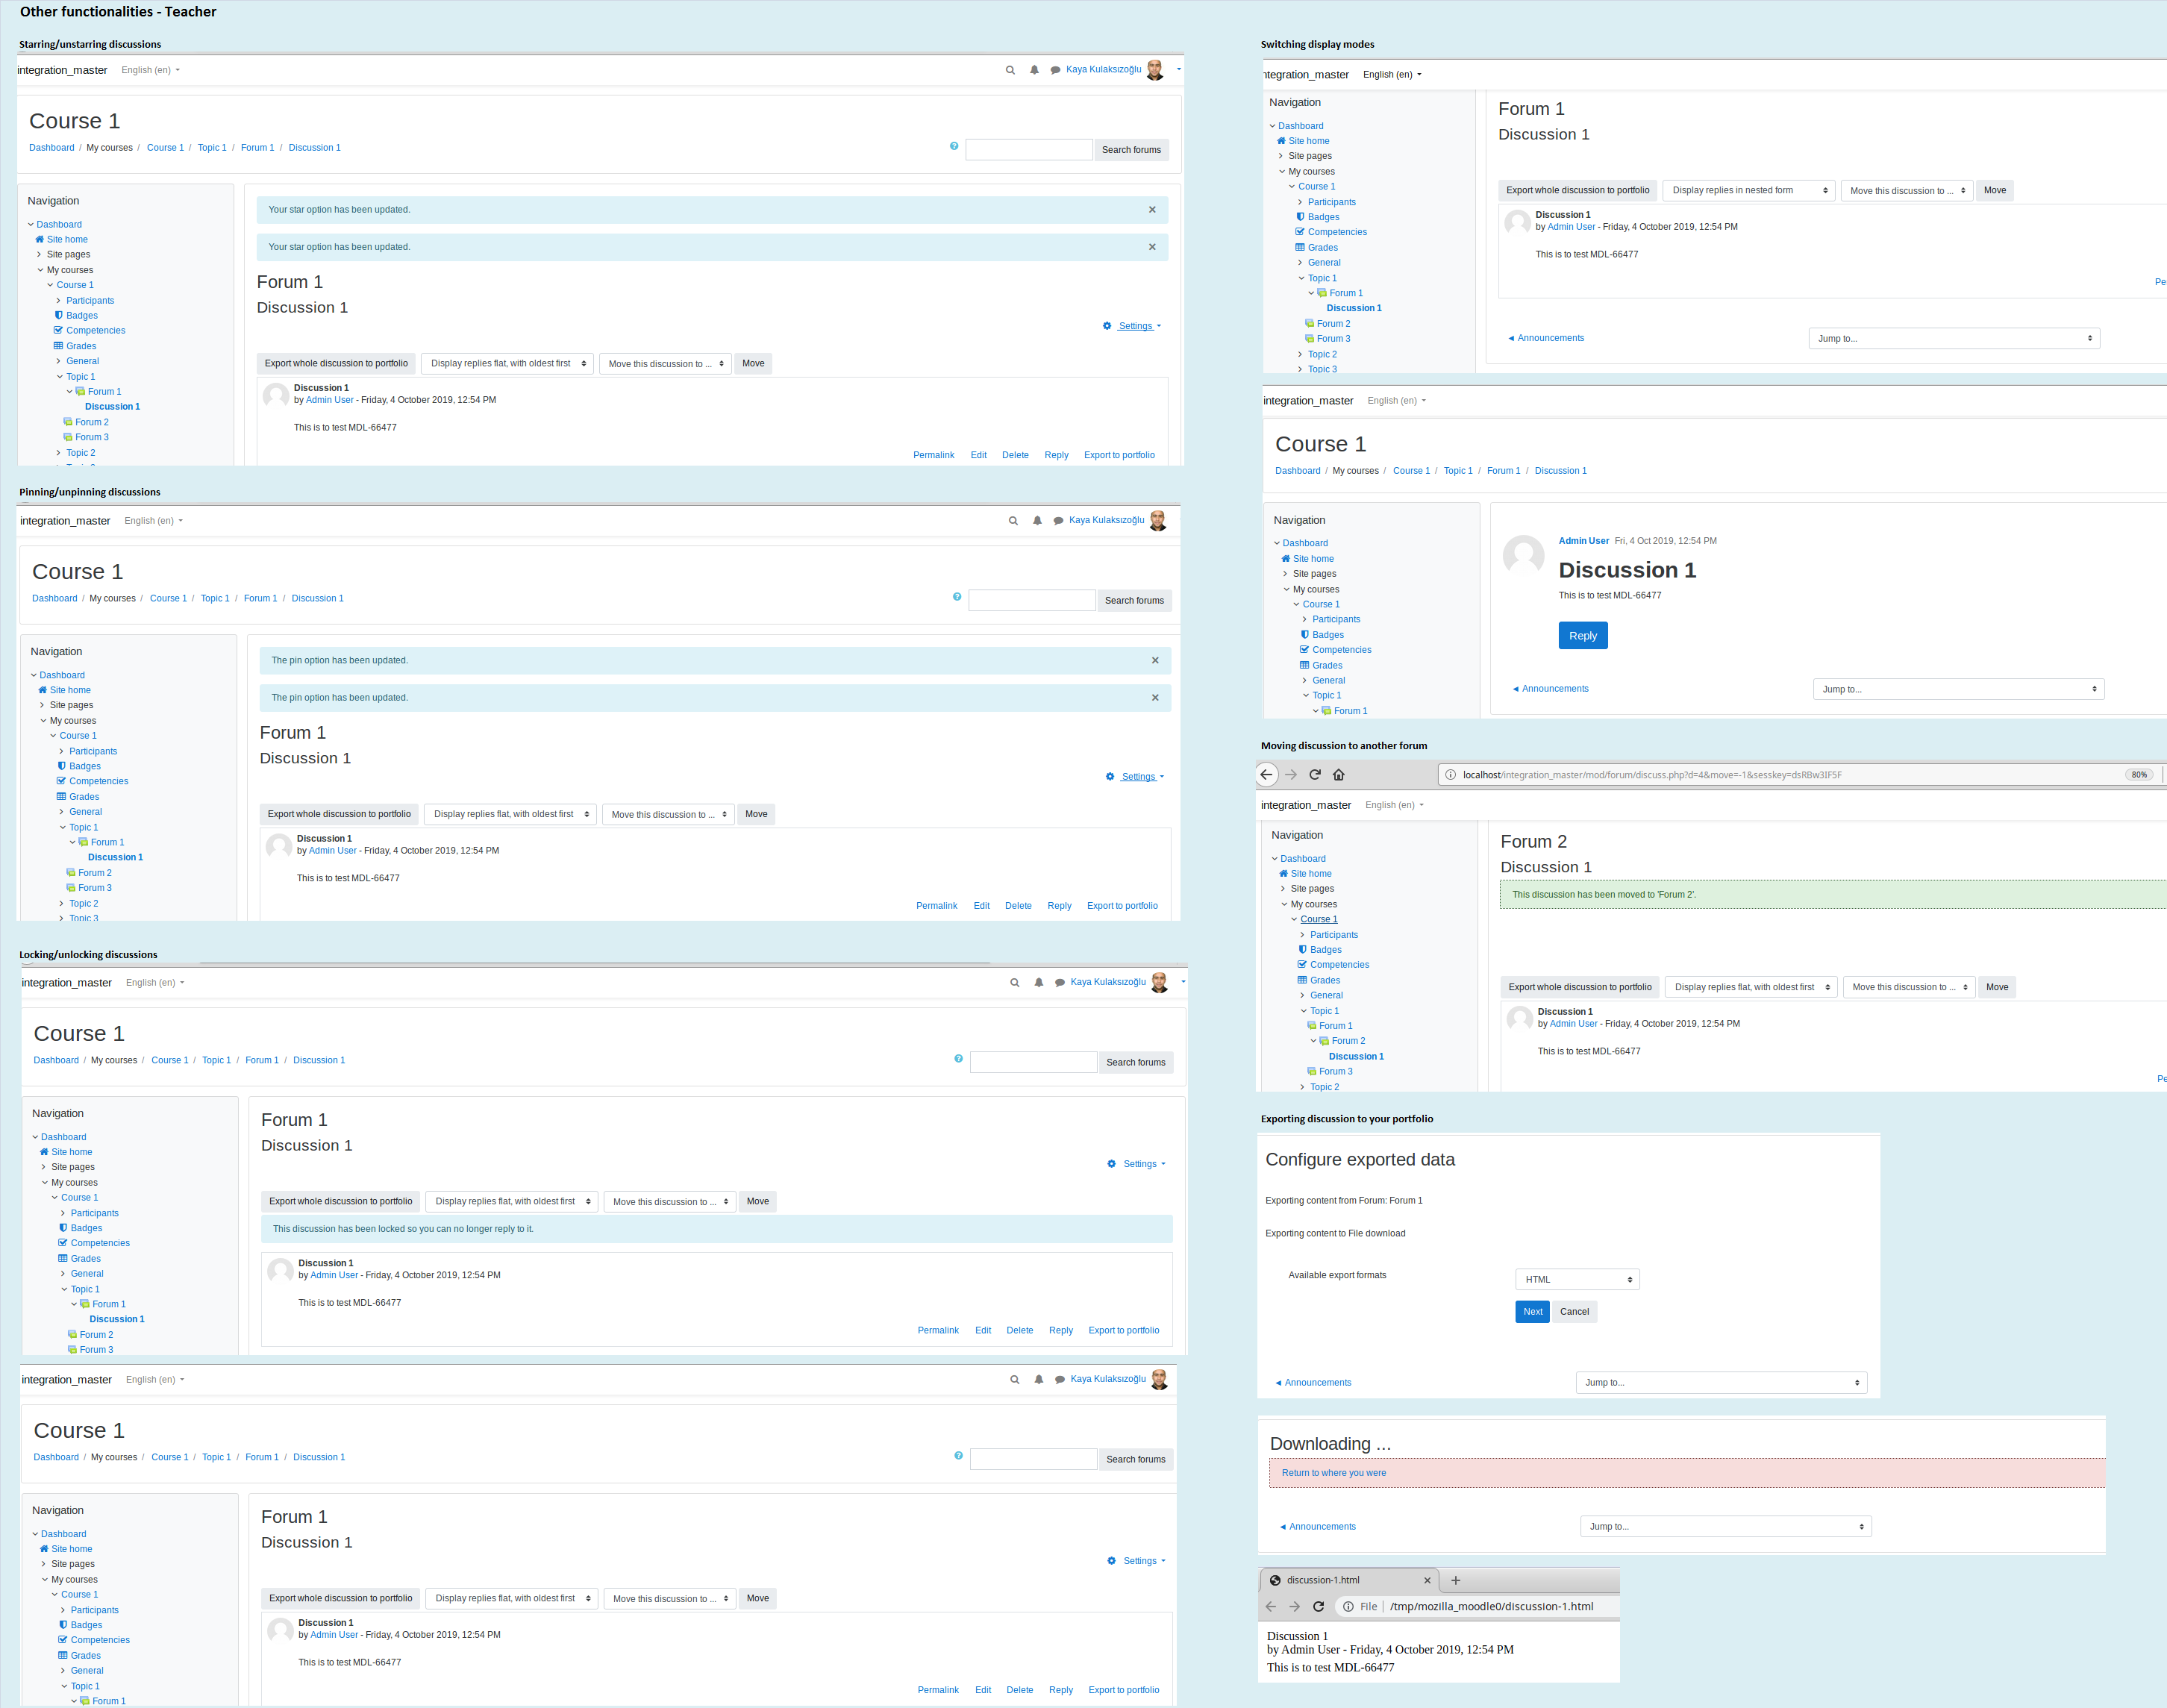Click 'This discussion has been locked' notice text
Screen dimensions: 2167x1708
403,1229
